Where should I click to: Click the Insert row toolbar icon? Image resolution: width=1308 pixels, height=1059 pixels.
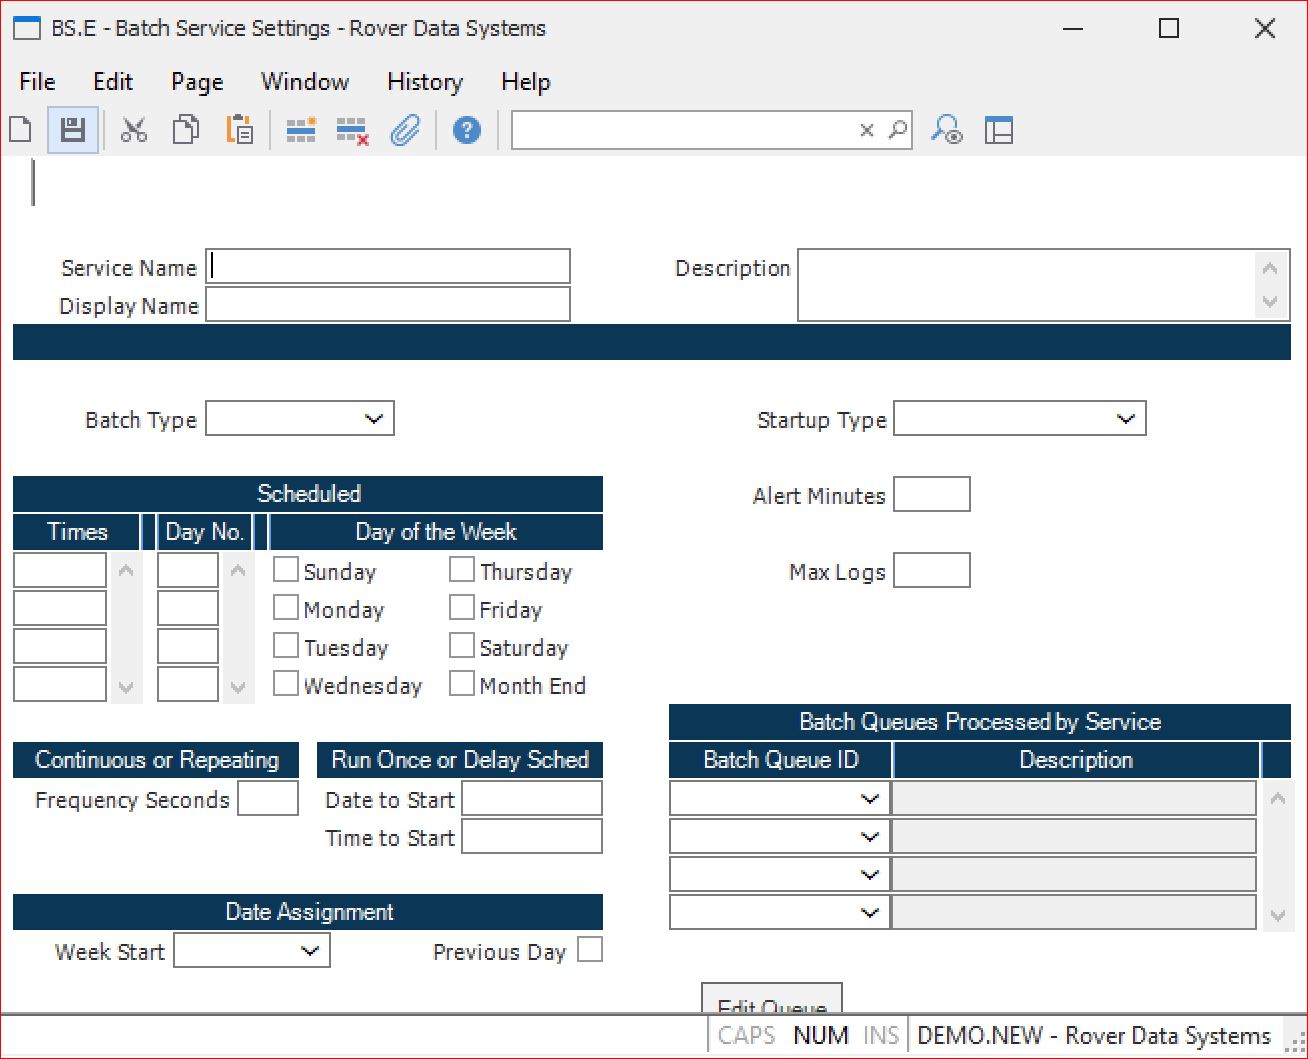point(301,130)
